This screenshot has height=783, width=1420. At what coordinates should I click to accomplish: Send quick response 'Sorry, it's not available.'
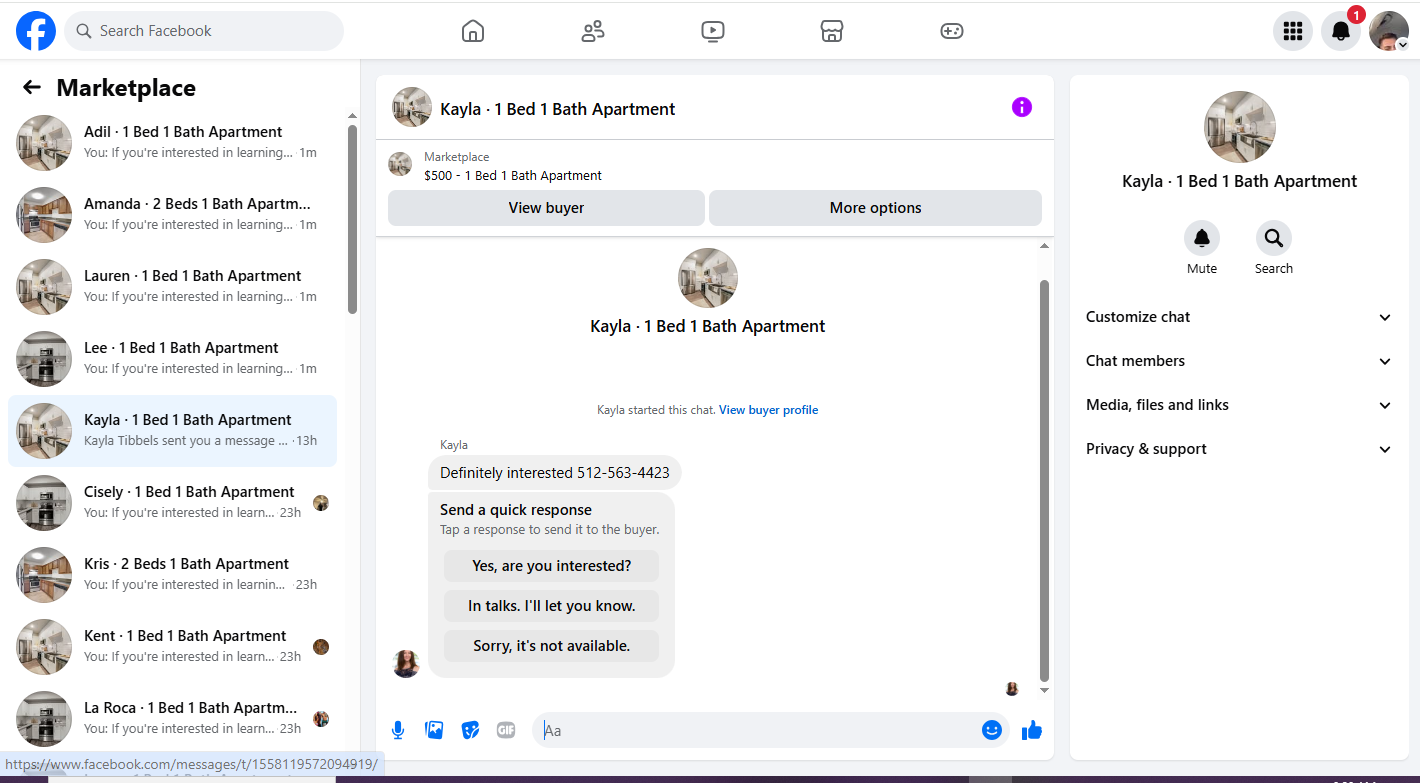[x=552, y=646]
